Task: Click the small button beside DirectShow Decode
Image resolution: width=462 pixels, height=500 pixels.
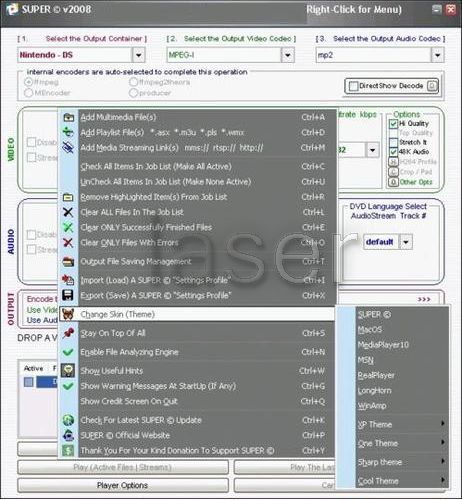Action: point(432,86)
